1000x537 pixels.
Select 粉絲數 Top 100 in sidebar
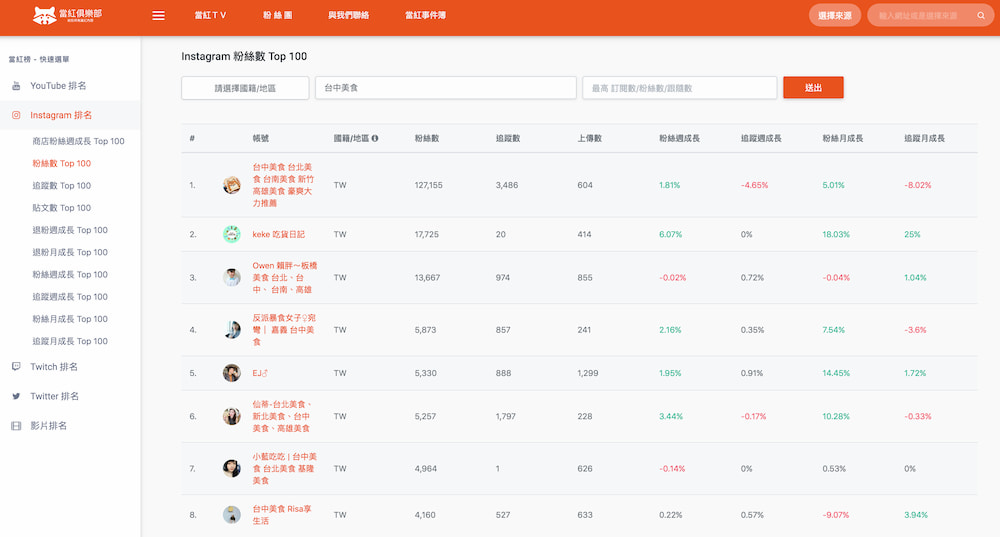[x=62, y=163]
